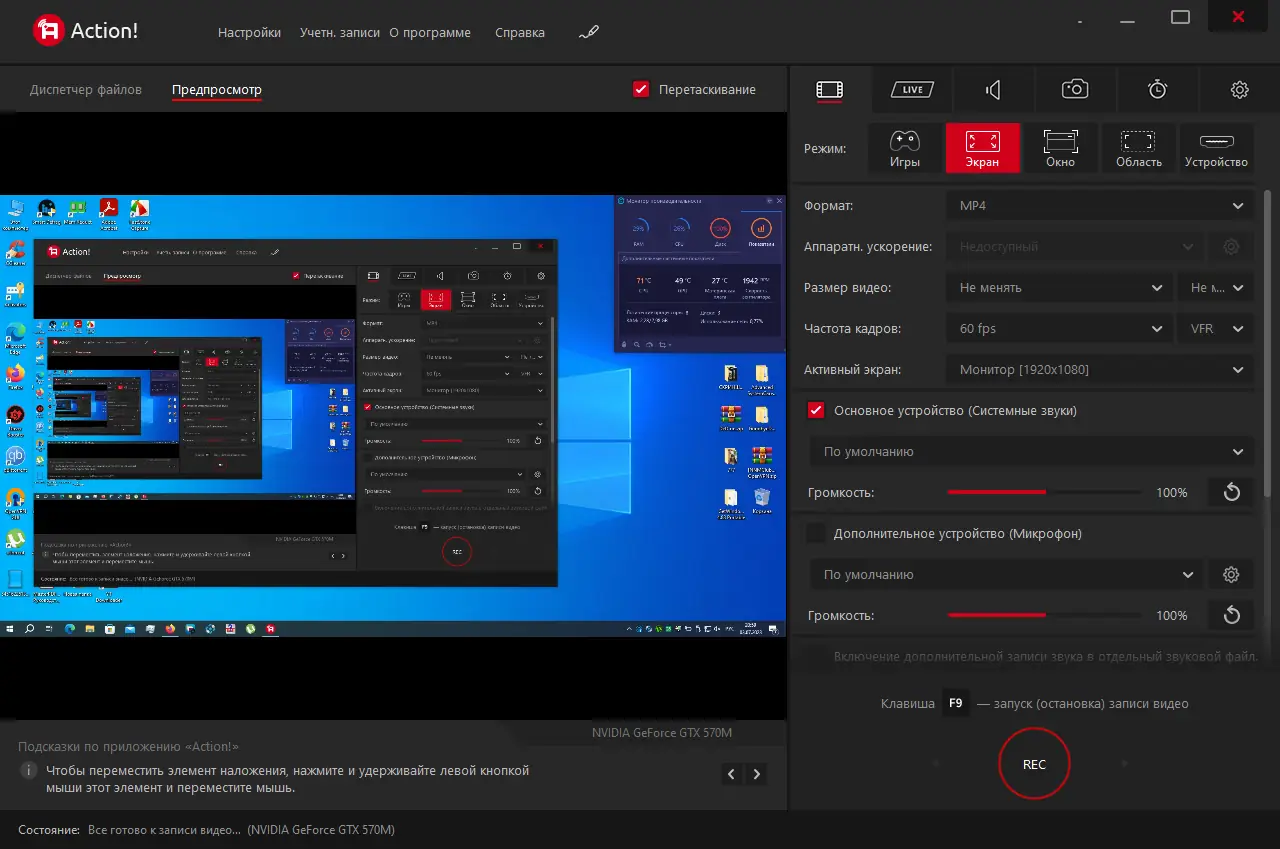Select the Область recording mode
The width and height of the screenshot is (1280, 849).
tap(1138, 148)
